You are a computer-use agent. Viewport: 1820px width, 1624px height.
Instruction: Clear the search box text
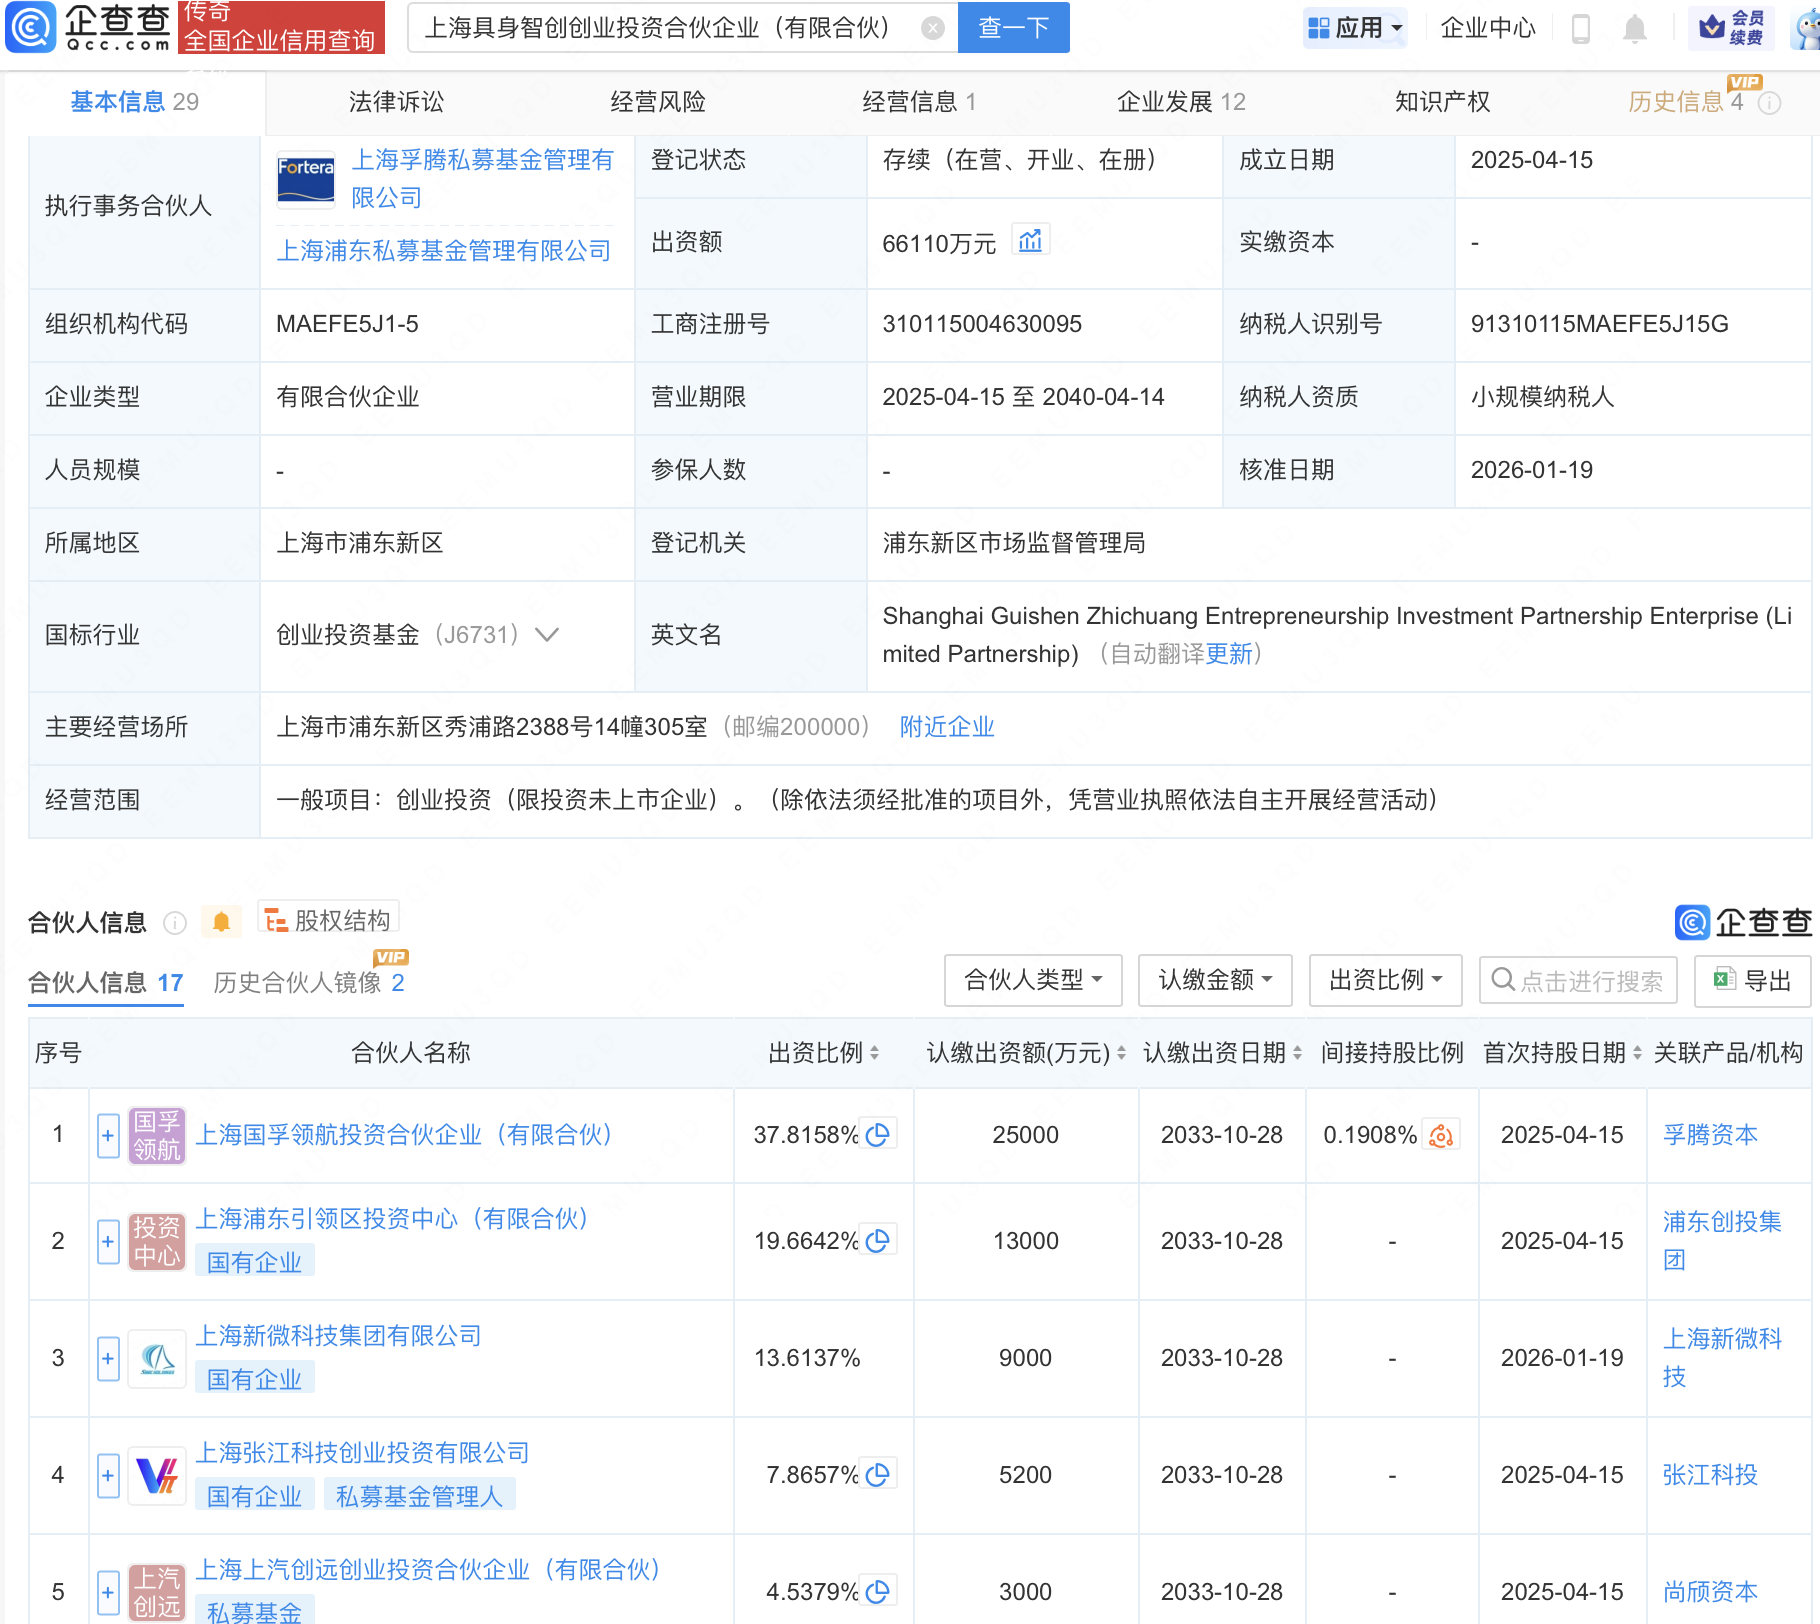[x=932, y=28]
